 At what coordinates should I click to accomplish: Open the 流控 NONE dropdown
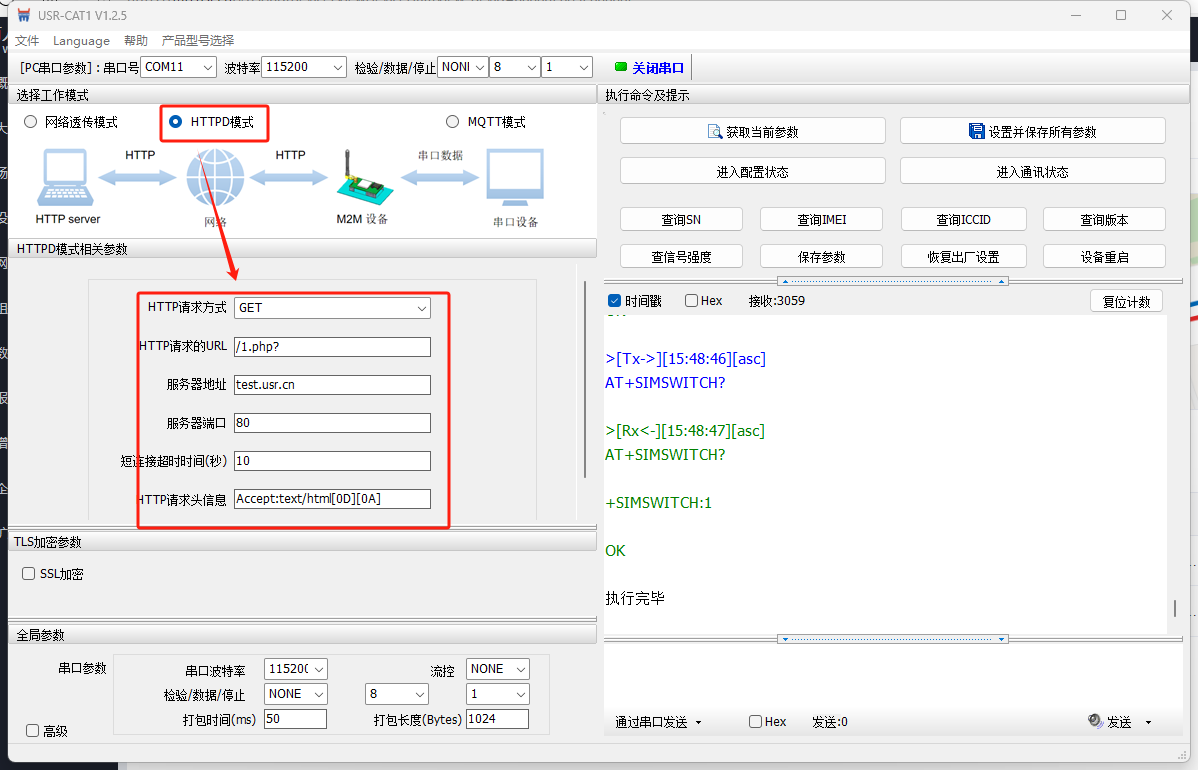pos(498,669)
